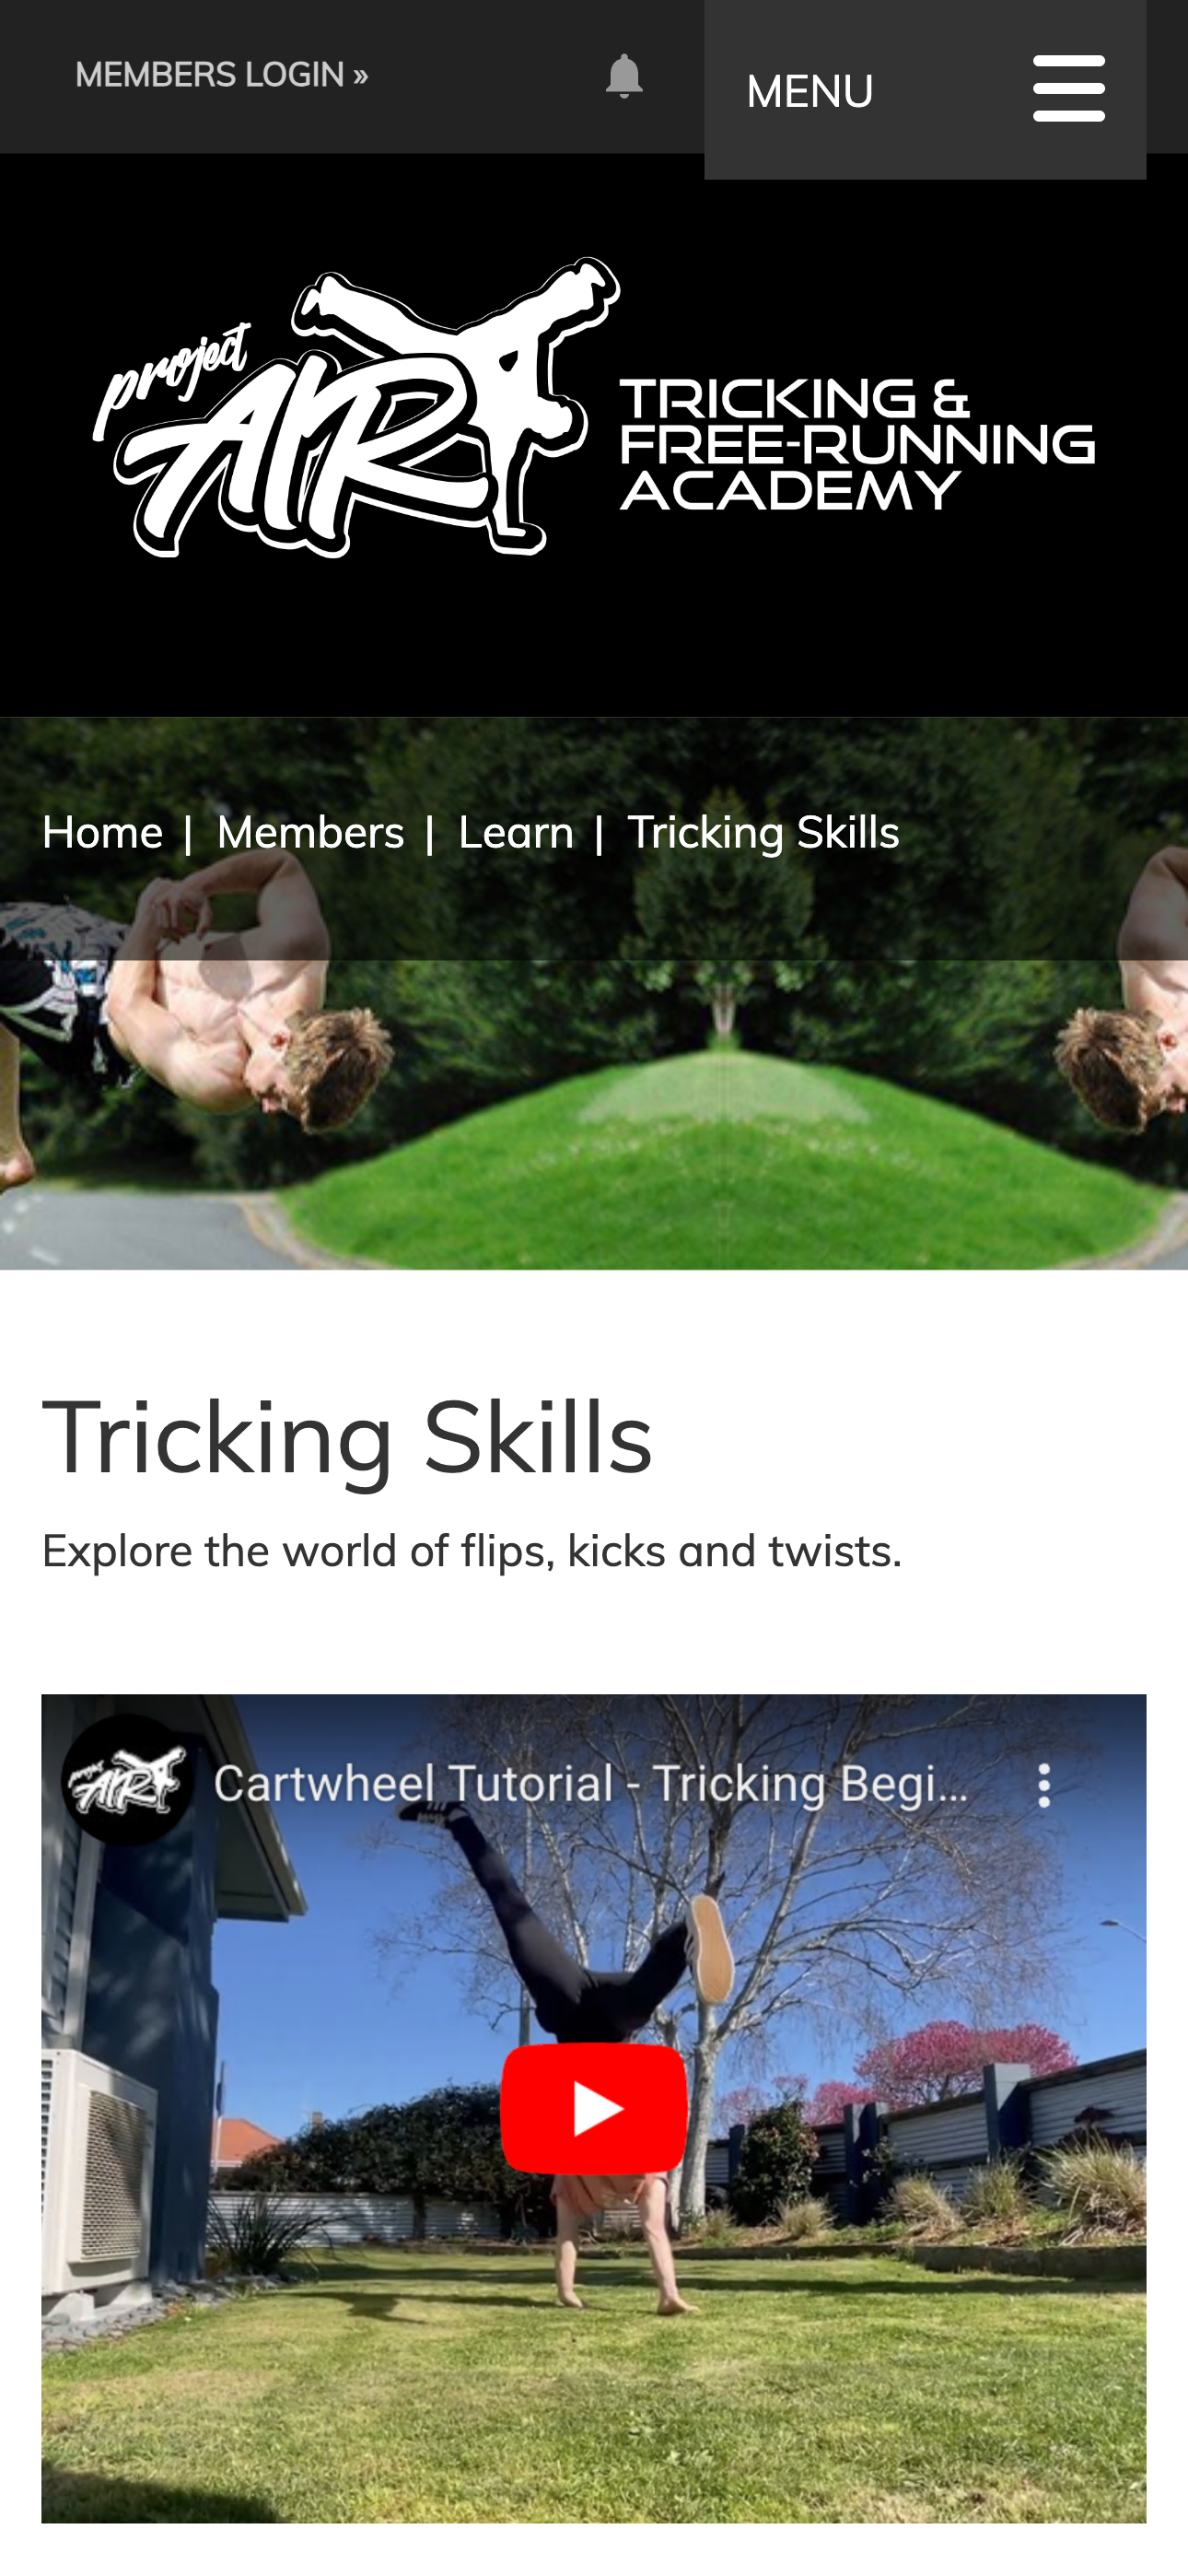Click the YouTube play button

[x=594, y=2108]
